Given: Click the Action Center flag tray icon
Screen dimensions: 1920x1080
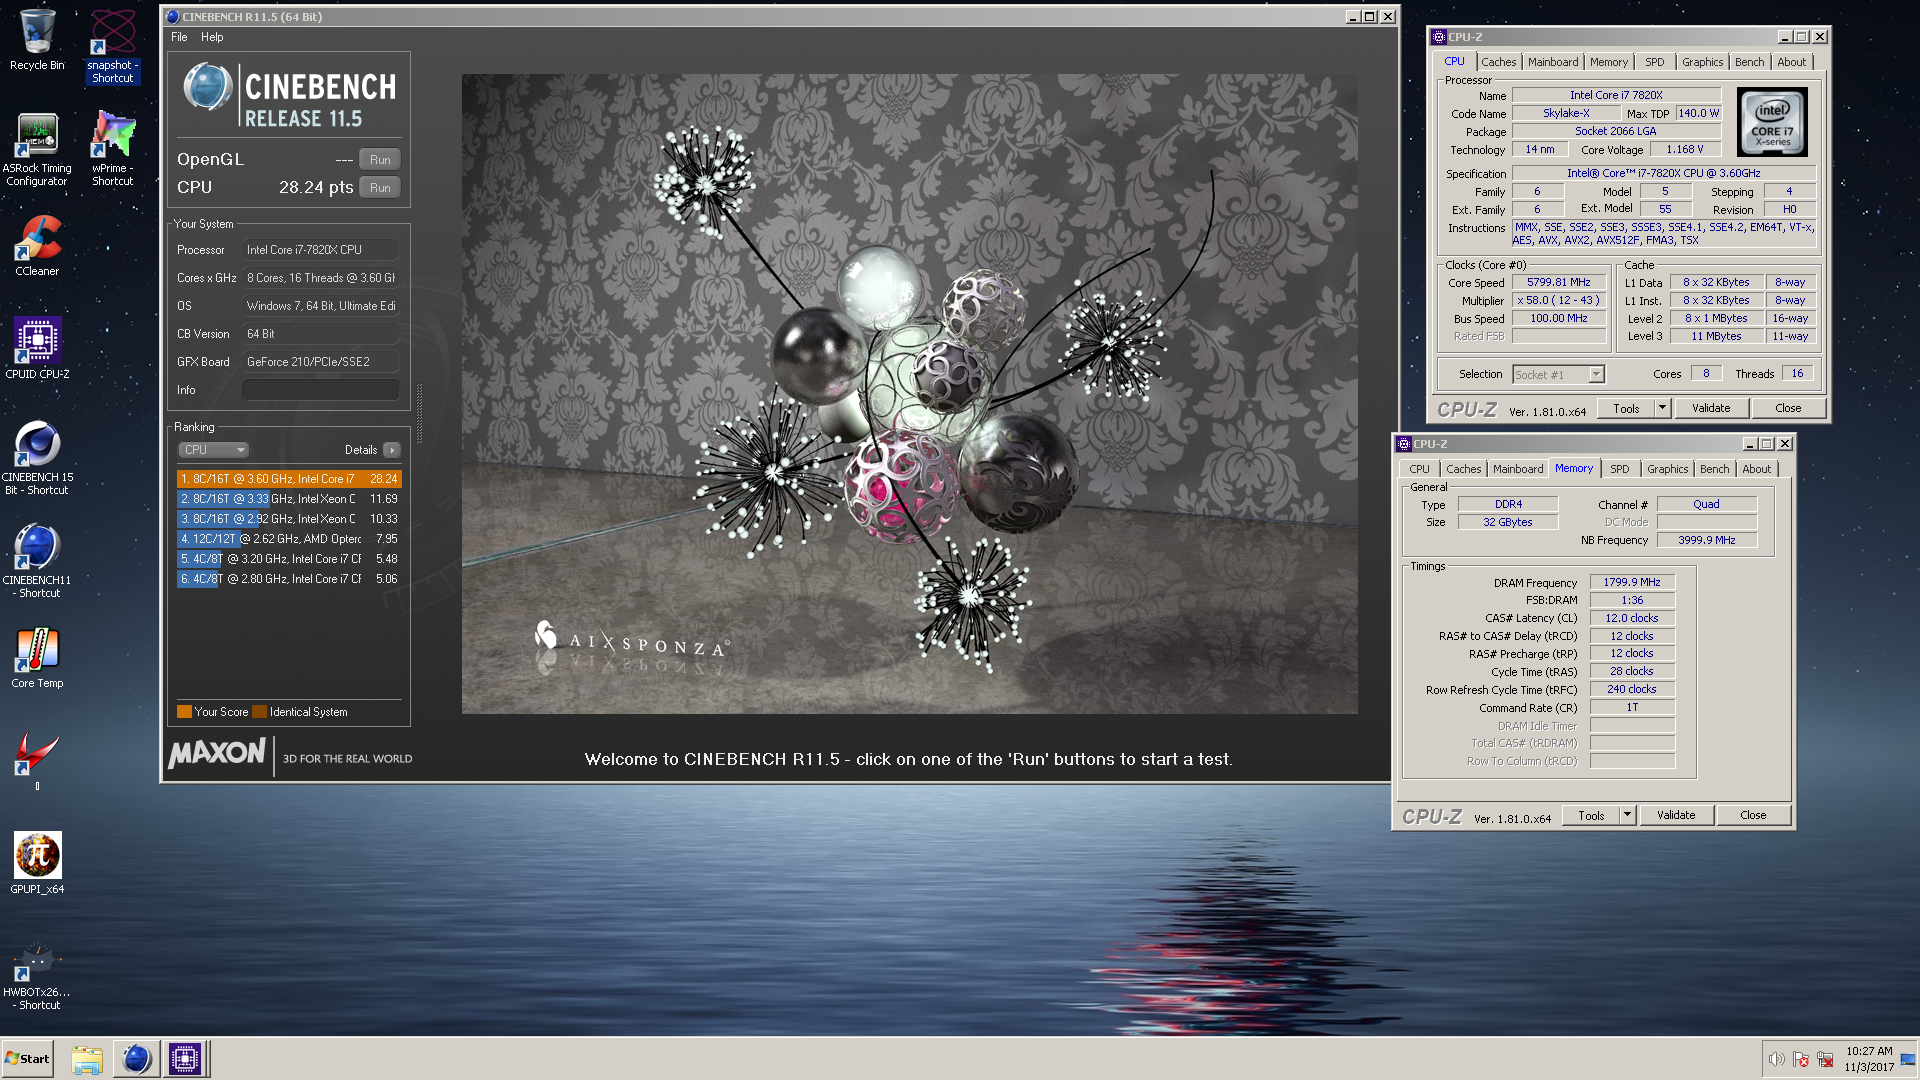Looking at the screenshot, I should point(1801,1059).
